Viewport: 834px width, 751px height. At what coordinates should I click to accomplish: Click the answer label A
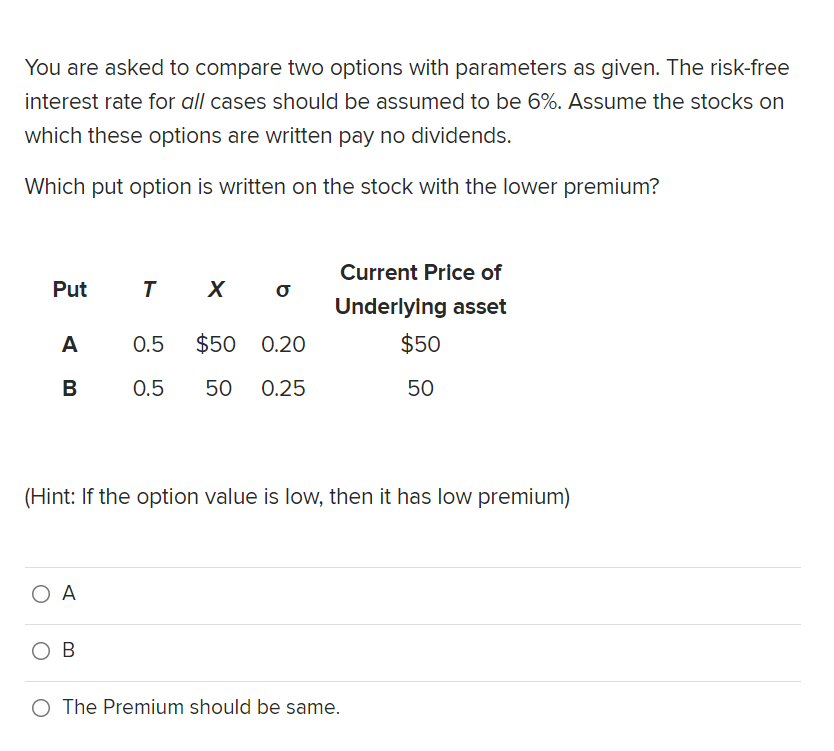tap(67, 593)
